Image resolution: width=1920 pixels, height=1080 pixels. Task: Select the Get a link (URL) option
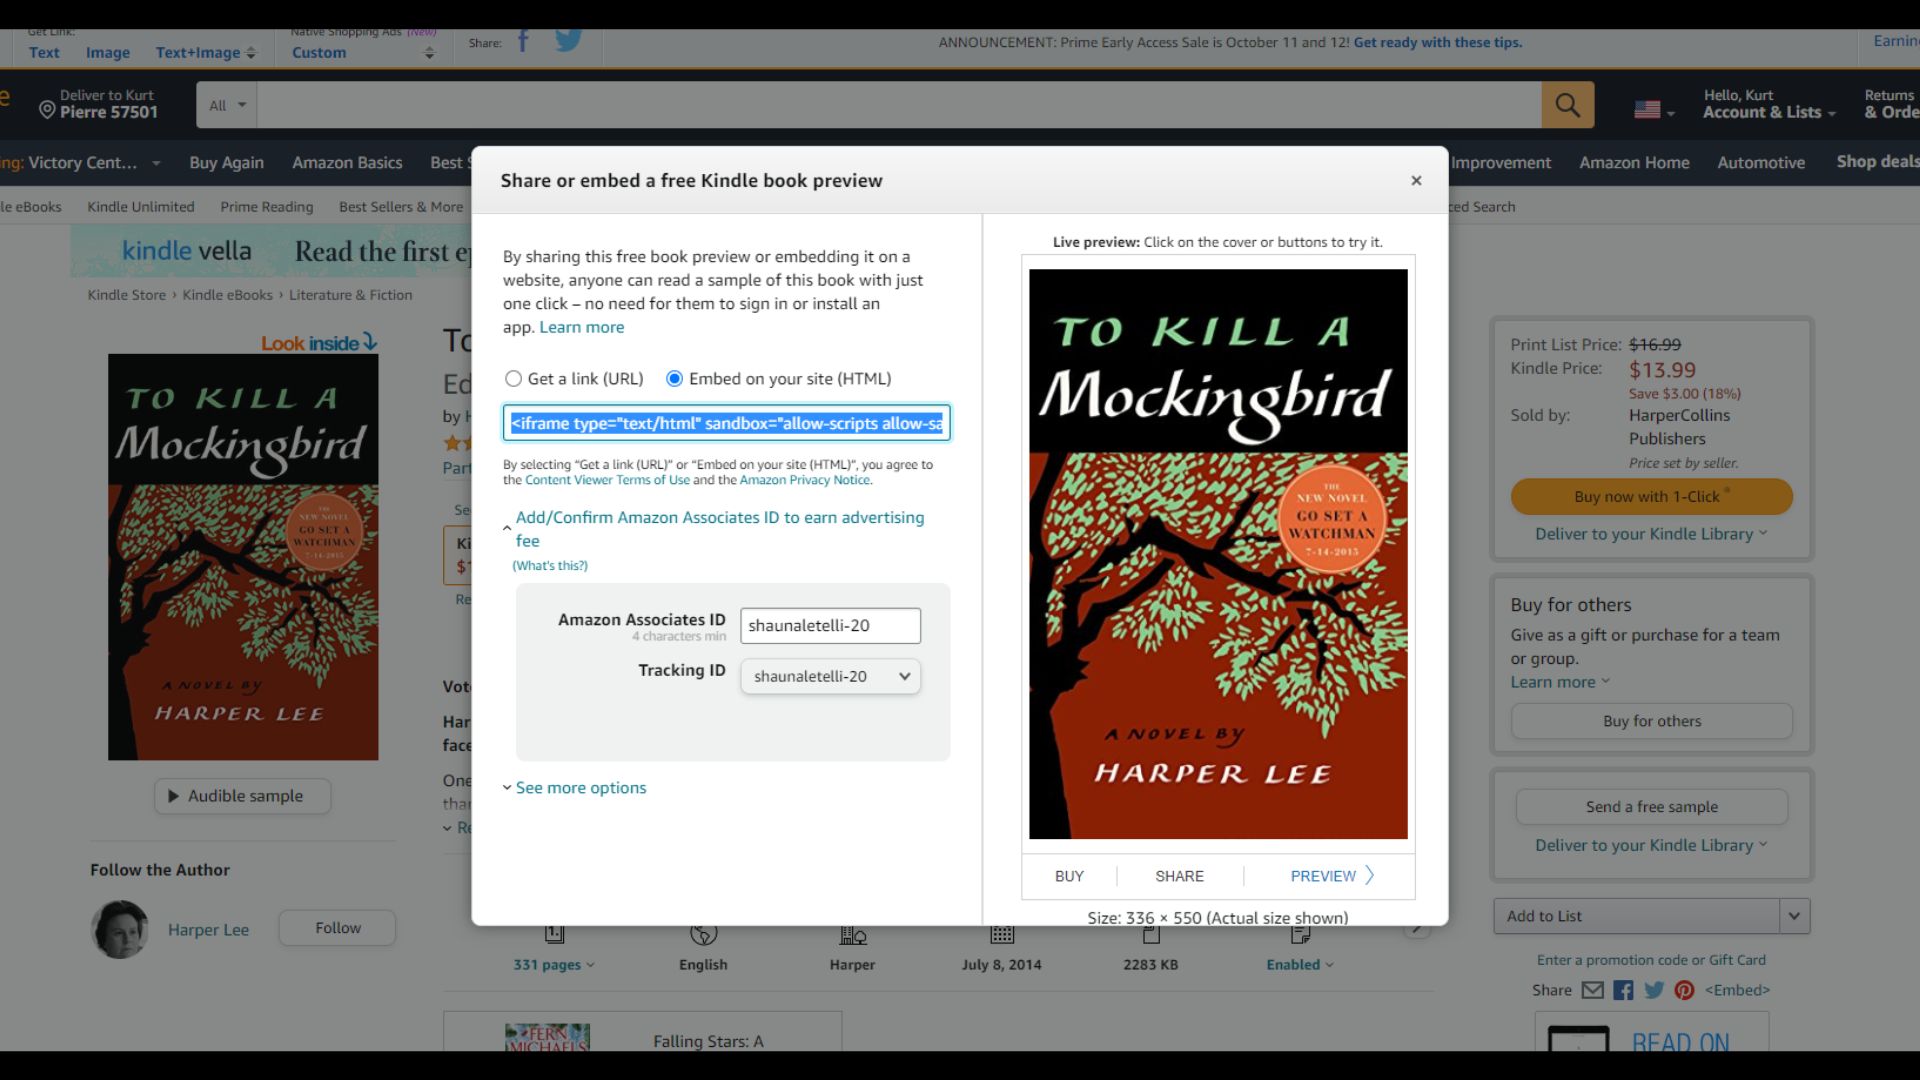coord(514,379)
